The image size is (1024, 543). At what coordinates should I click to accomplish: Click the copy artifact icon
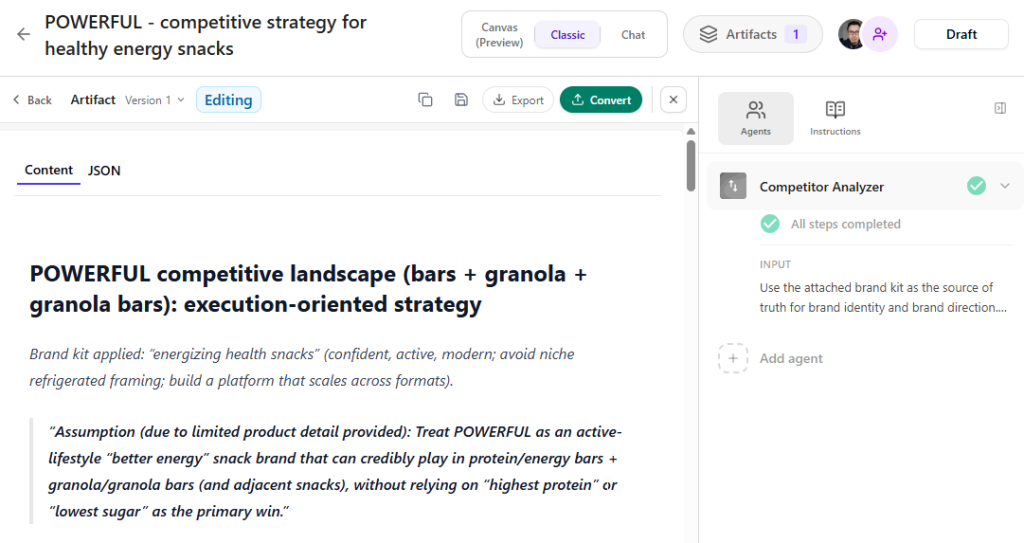425,99
